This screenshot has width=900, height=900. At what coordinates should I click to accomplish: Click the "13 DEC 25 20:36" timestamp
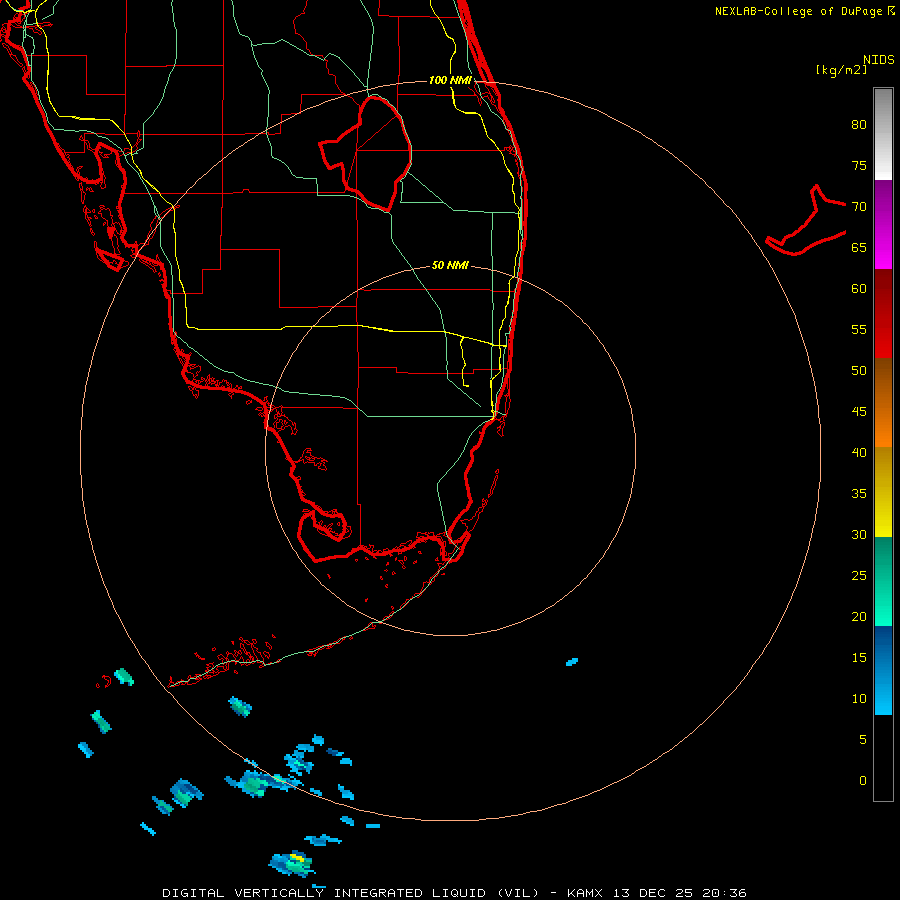coord(680,893)
